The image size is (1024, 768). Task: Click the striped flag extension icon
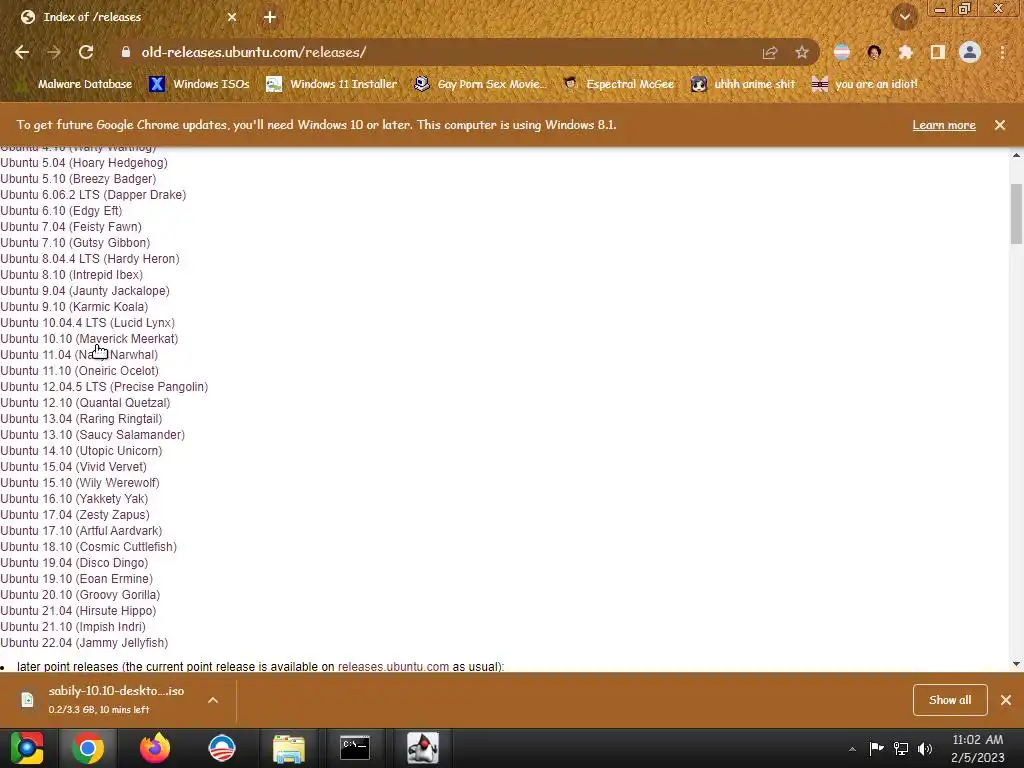[x=842, y=52]
